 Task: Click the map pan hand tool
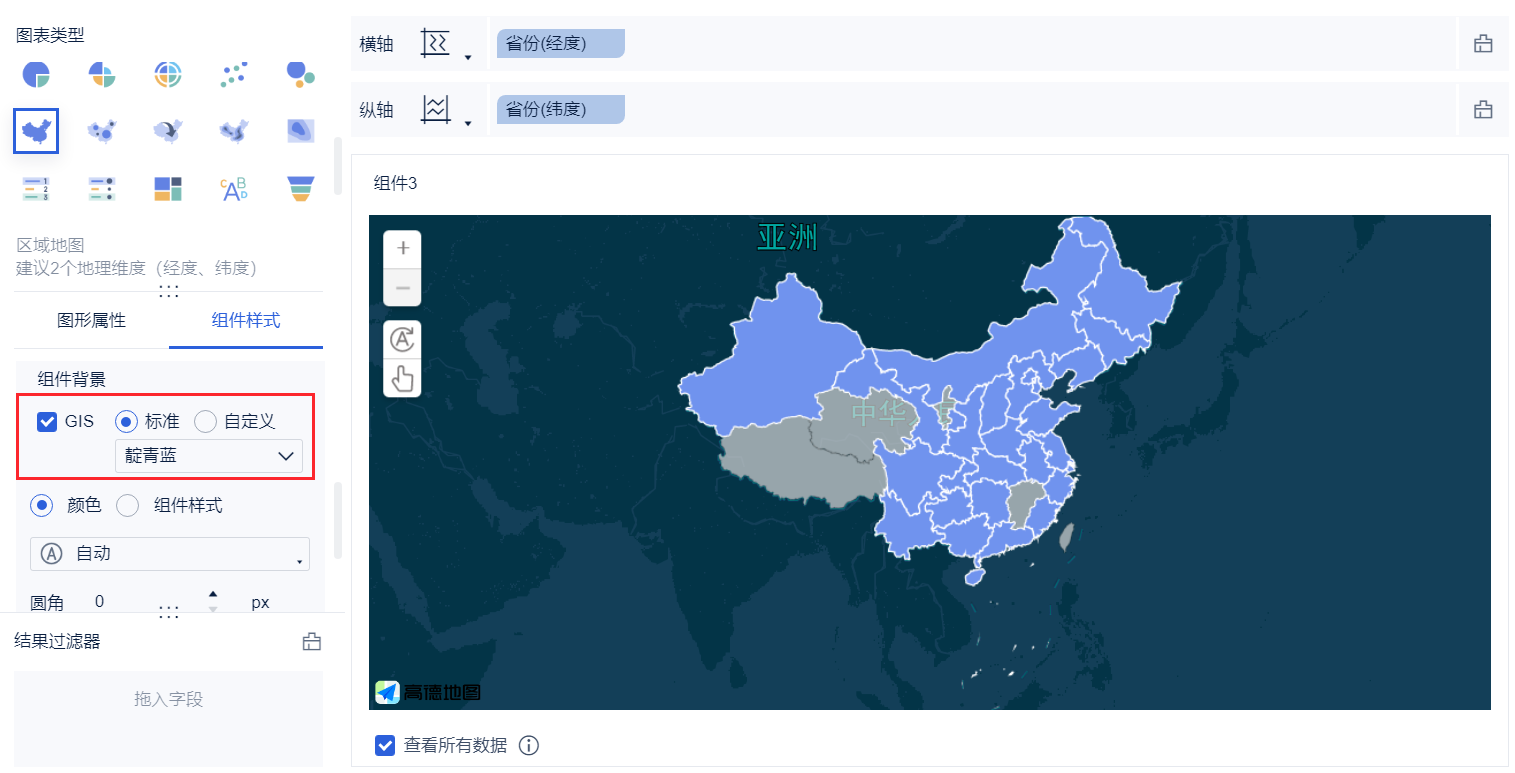403,378
